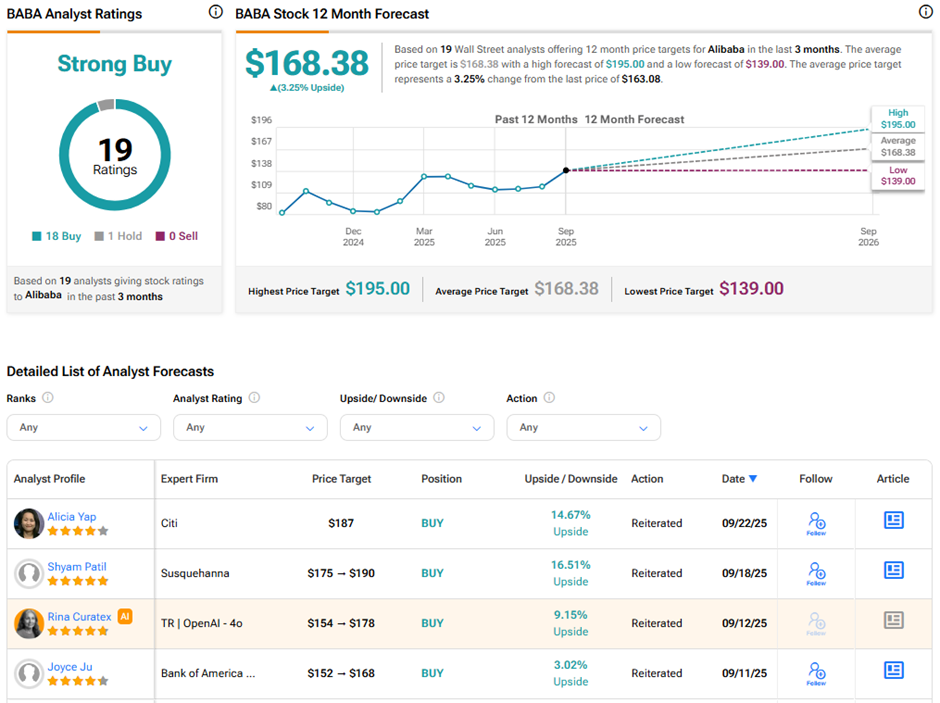940x703 pixels.
Task: Click the Average $168.38 forecast label
Action: coord(897,146)
